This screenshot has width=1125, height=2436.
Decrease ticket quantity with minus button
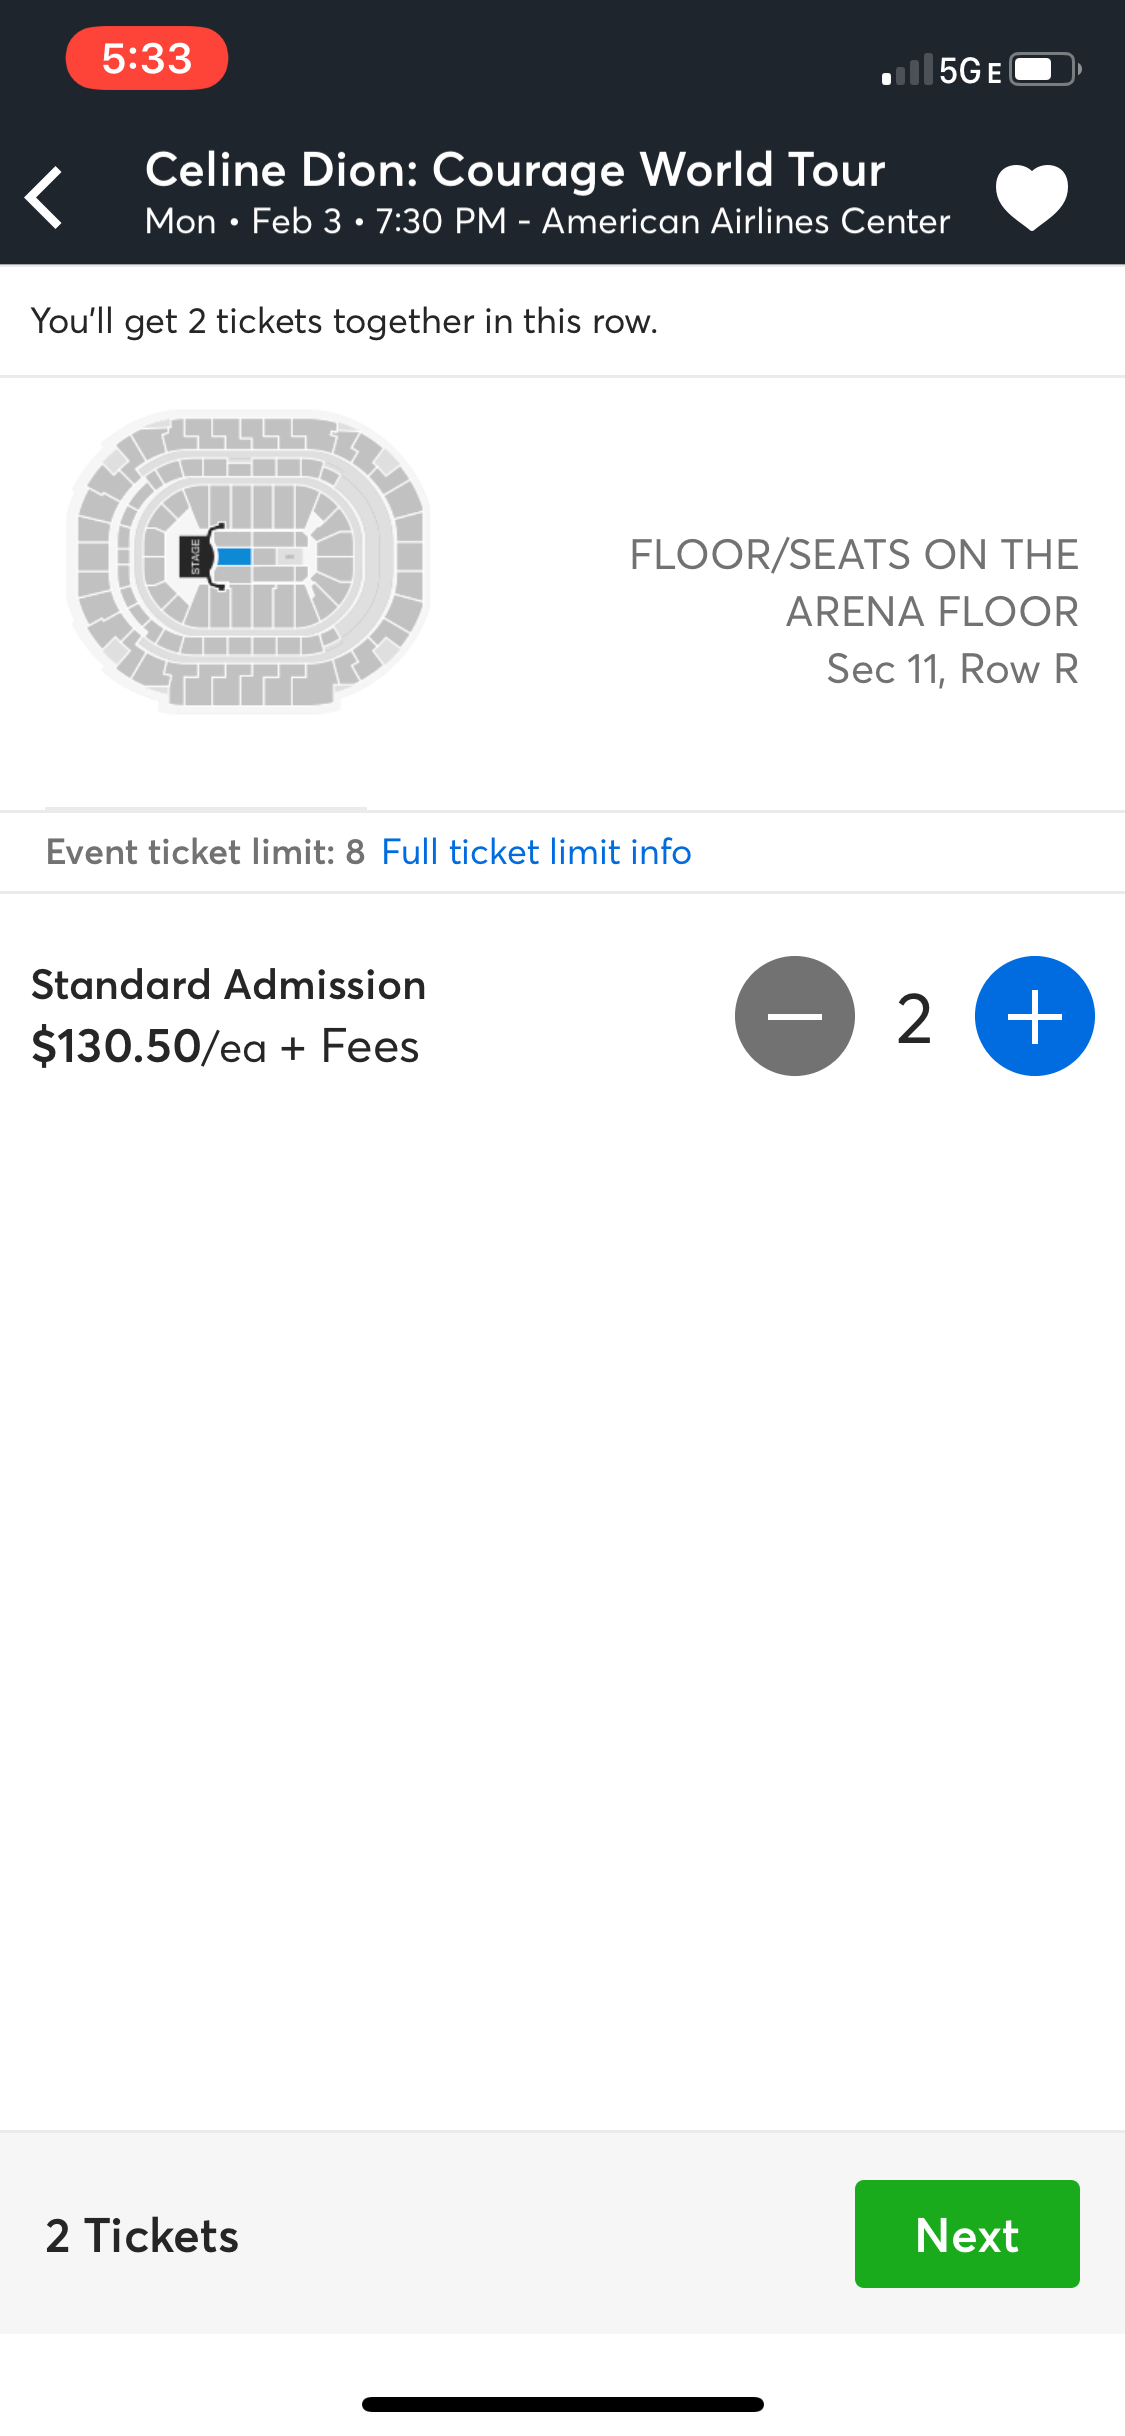[x=794, y=1016]
